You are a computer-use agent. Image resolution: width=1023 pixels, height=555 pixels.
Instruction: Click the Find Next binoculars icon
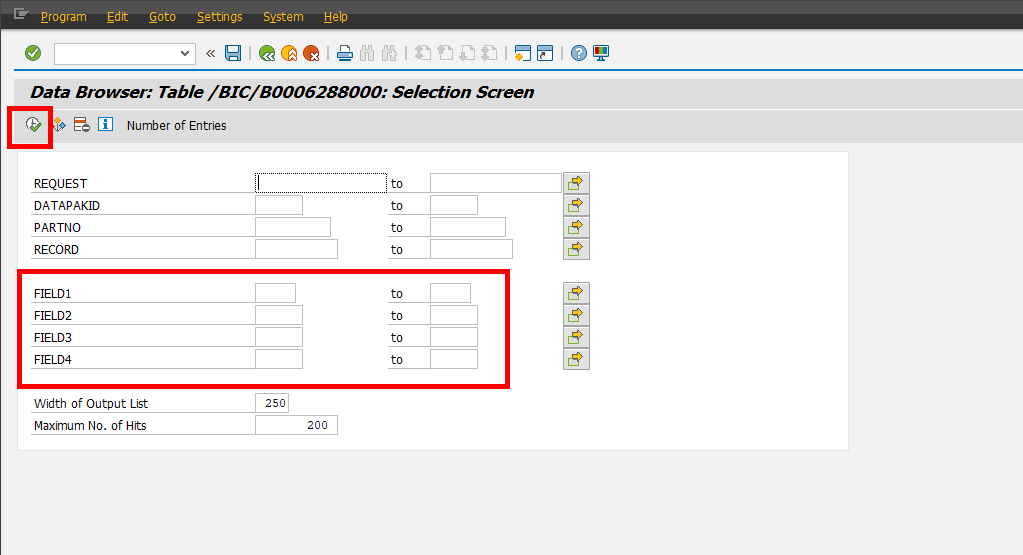(389, 53)
